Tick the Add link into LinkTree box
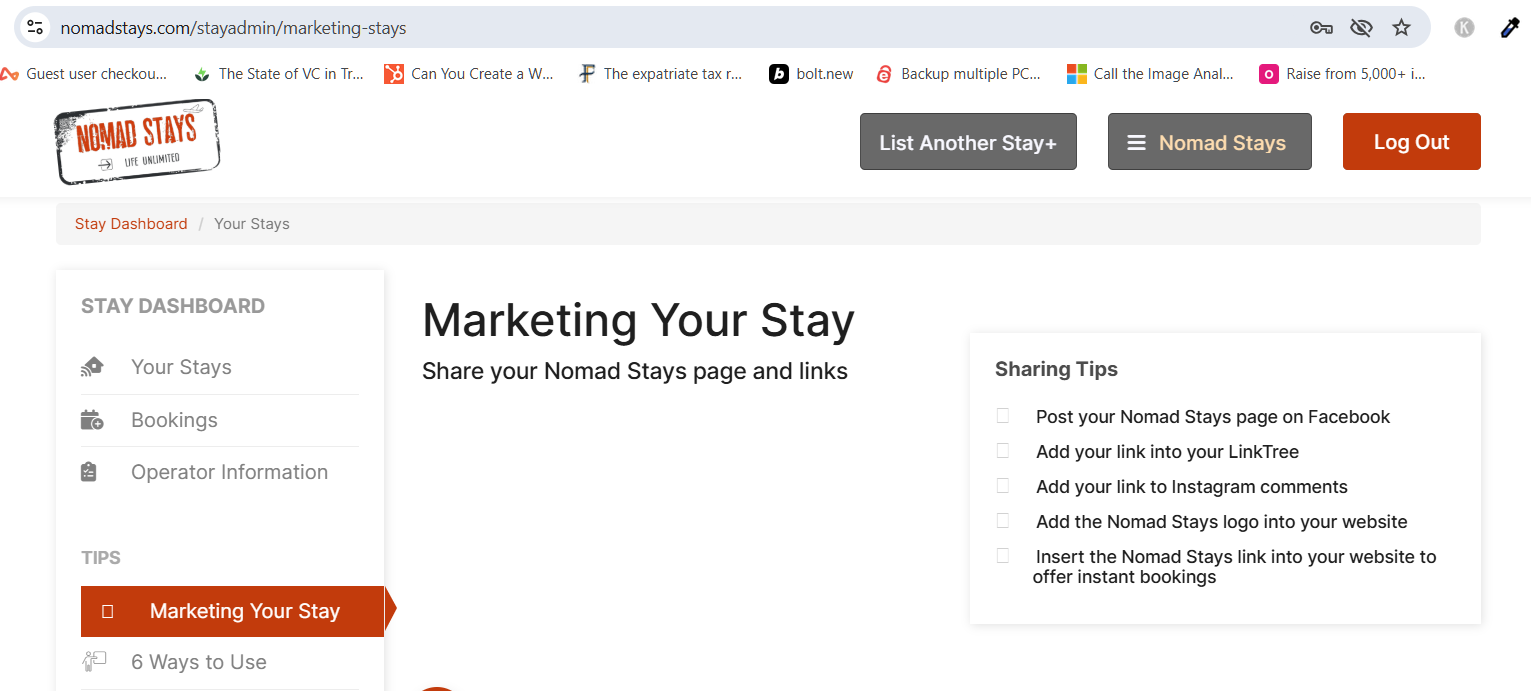This screenshot has width=1531, height=691. tap(1003, 451)
